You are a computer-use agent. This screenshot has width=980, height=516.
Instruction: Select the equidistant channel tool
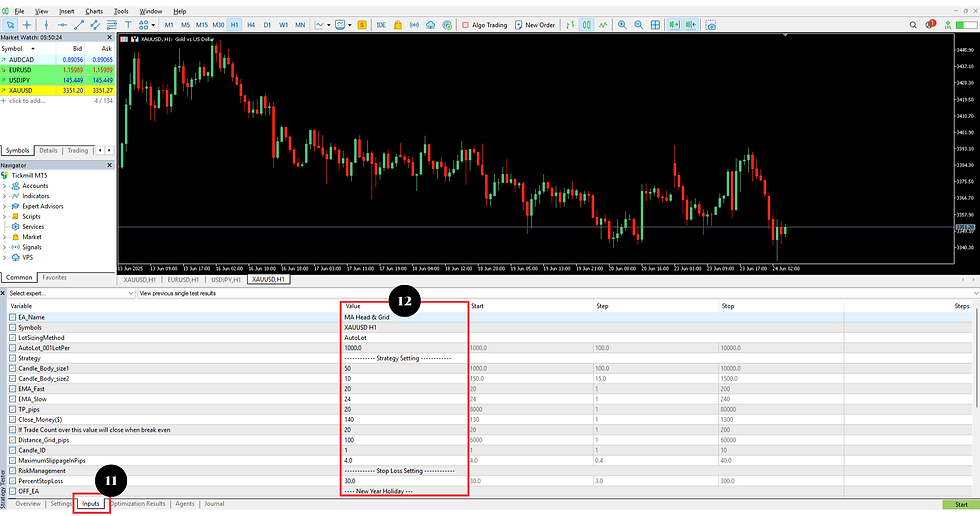tap(95, 25)
